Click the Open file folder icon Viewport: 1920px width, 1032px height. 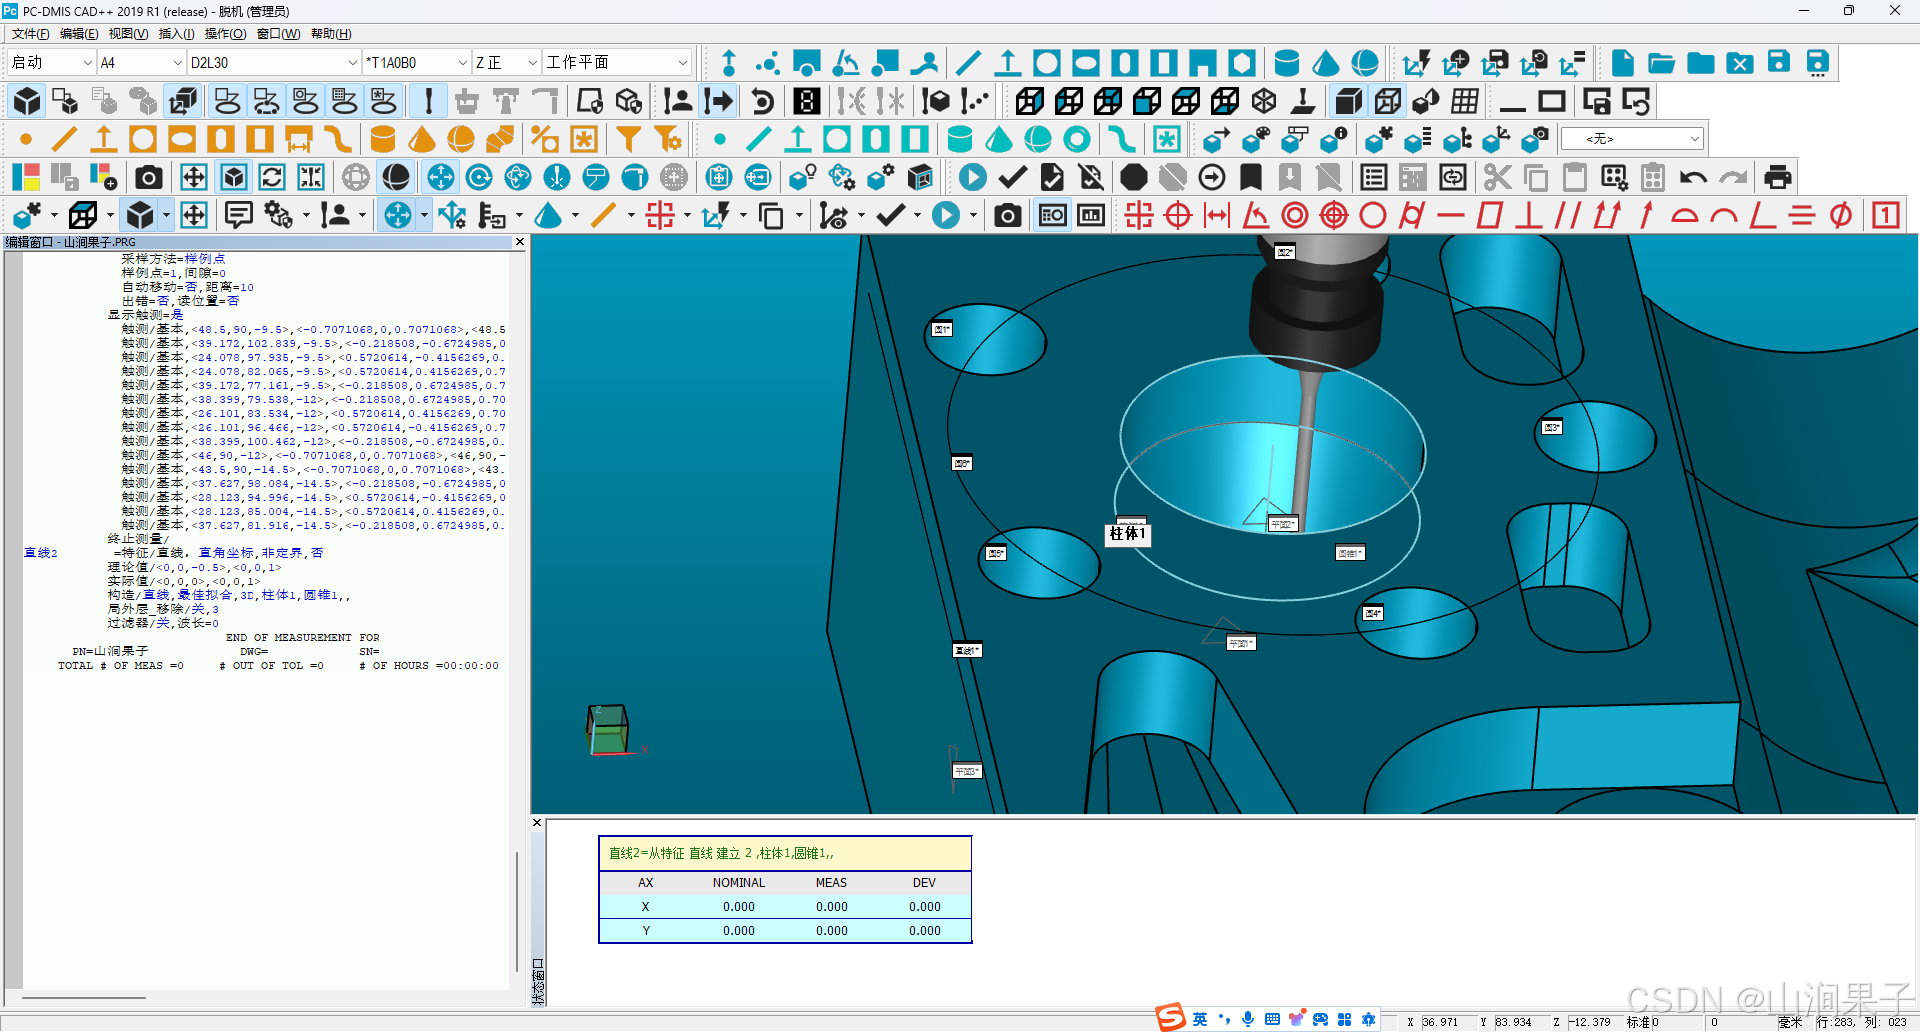point(1662,63)
